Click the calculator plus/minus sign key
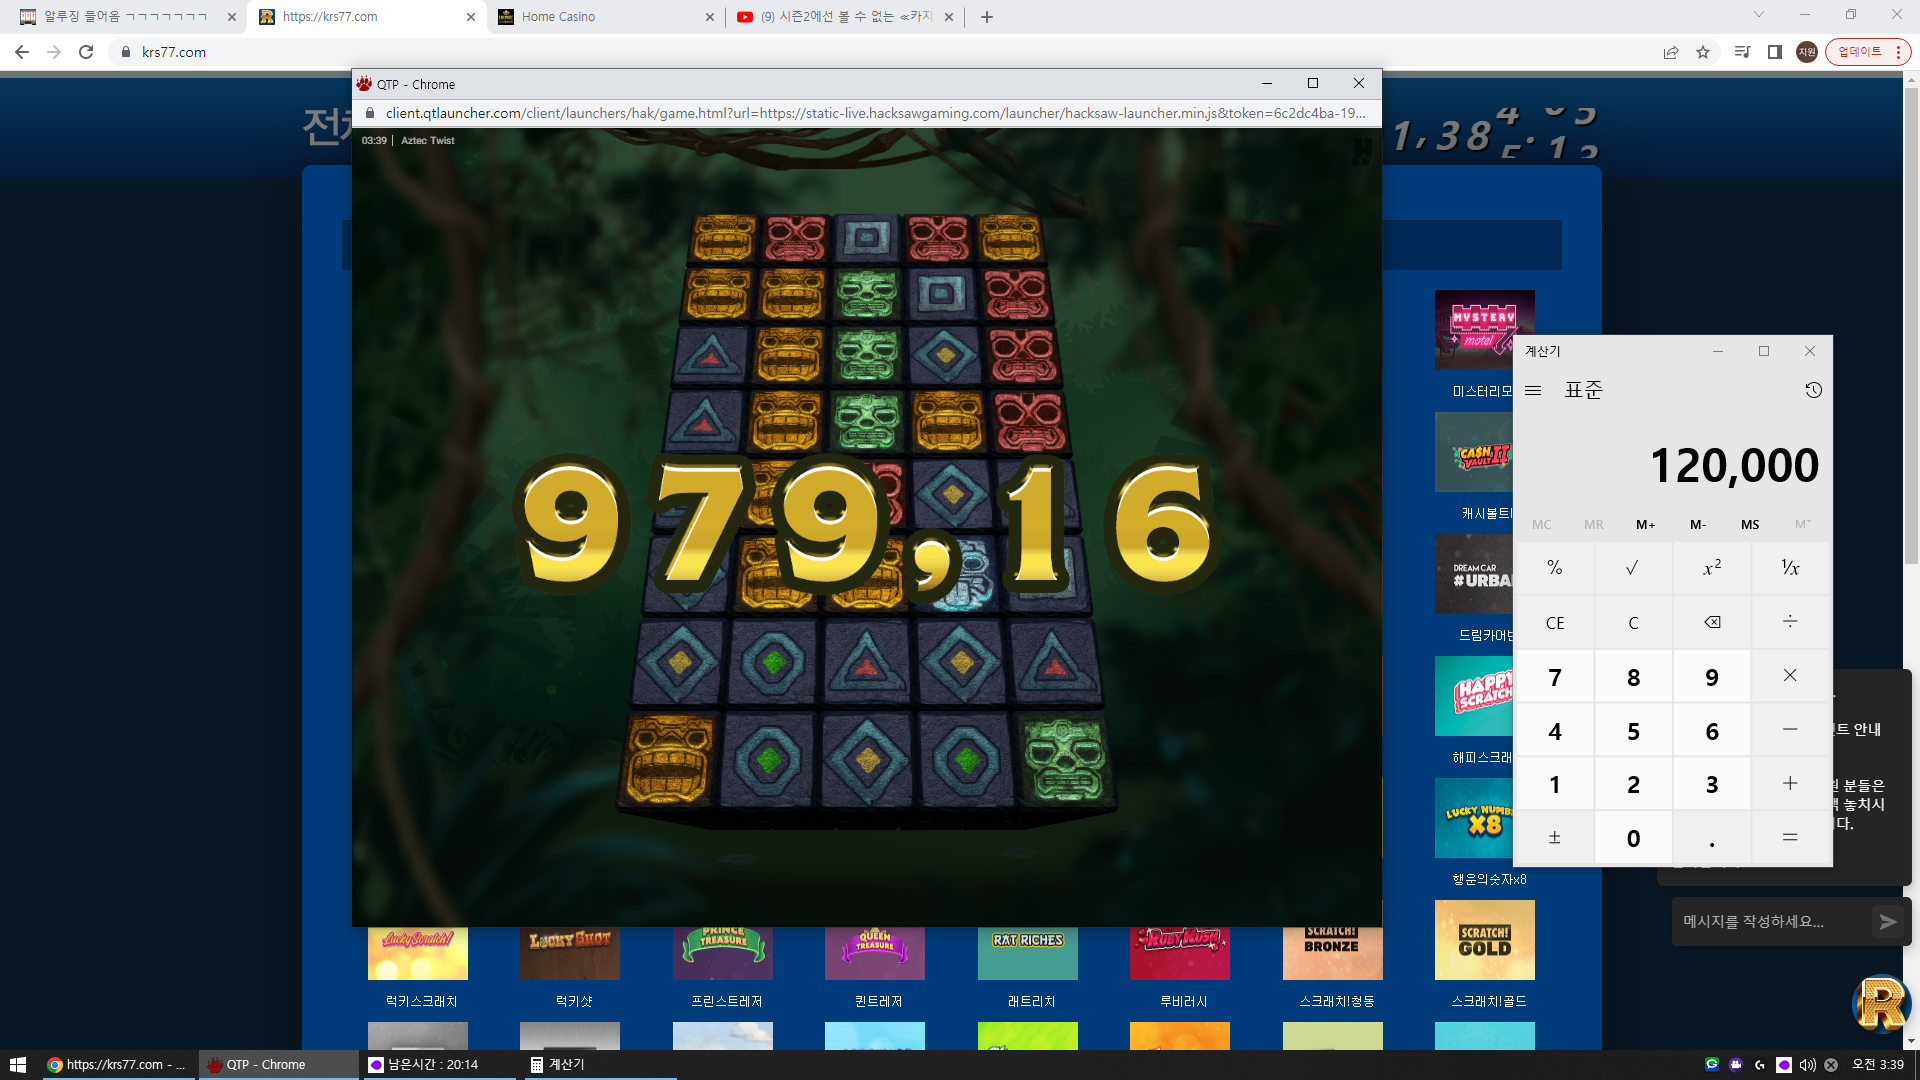1920x1080 pixels. click(1555, 838)
